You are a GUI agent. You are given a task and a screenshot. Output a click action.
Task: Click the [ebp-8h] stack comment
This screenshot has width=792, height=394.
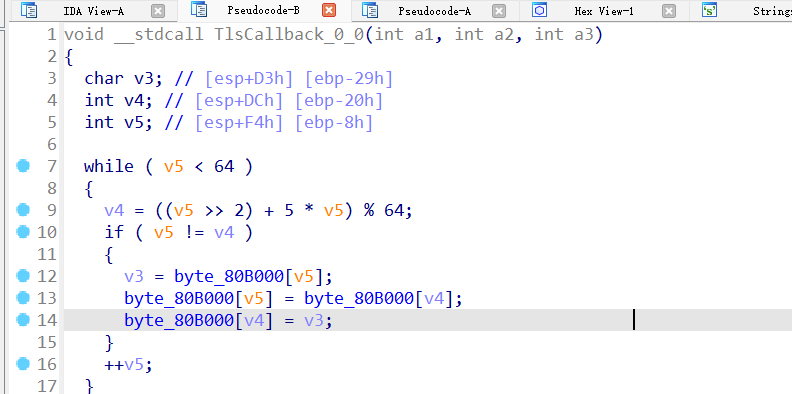point(334,123)
